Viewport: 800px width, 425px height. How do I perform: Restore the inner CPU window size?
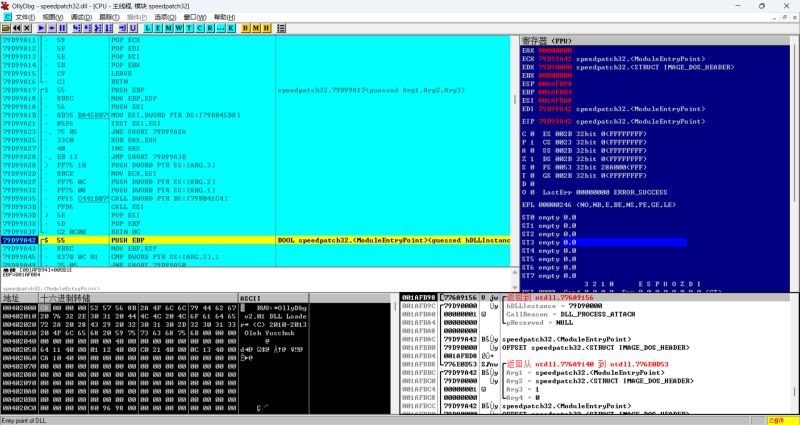coord(785,17)
